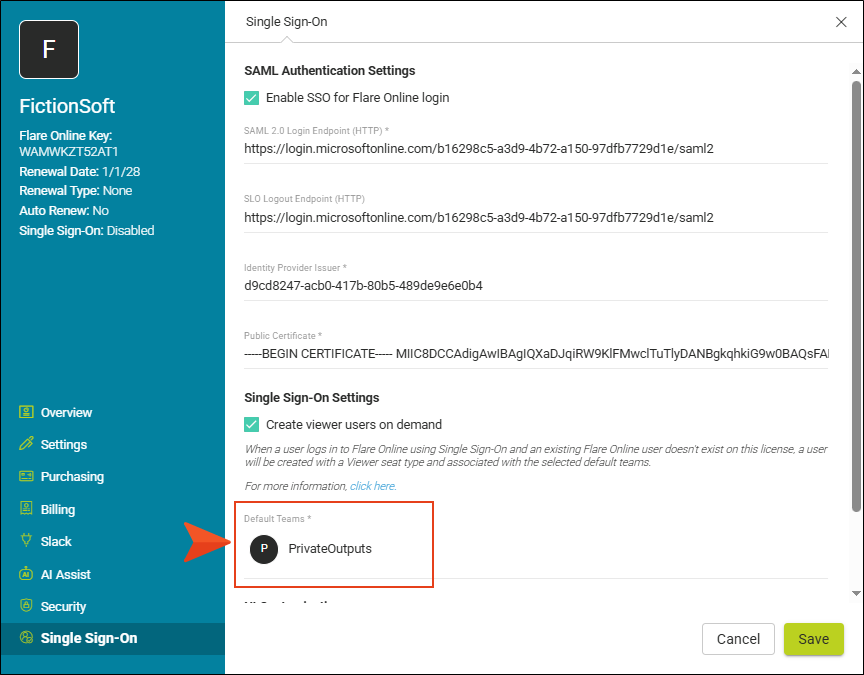Click the Renewal Date 1/1/28 text
Screen dimensions: 864x675
[x=80, y=171]
